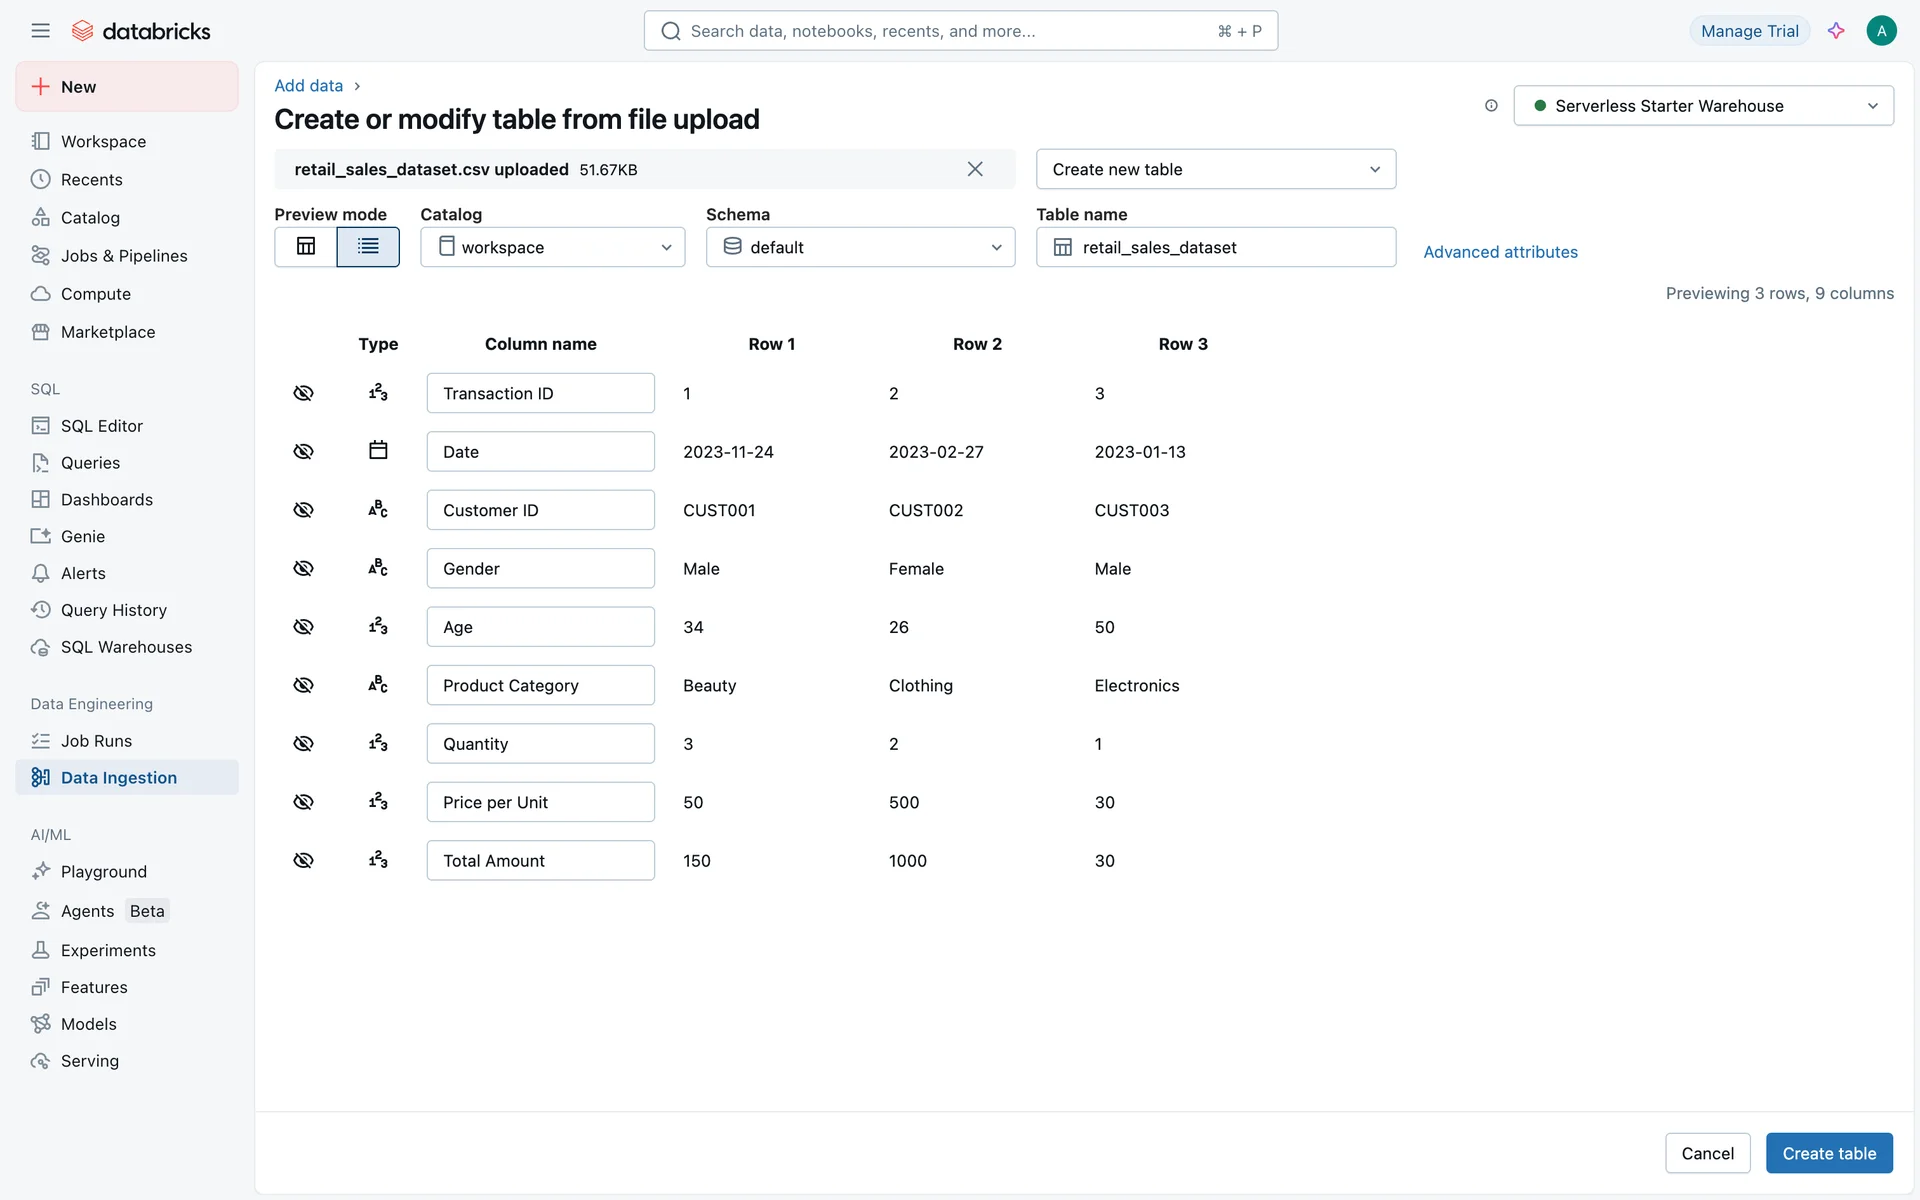Open SQL Editor from the sidebar
1920x1200 pixels.
tap(101, 426)
